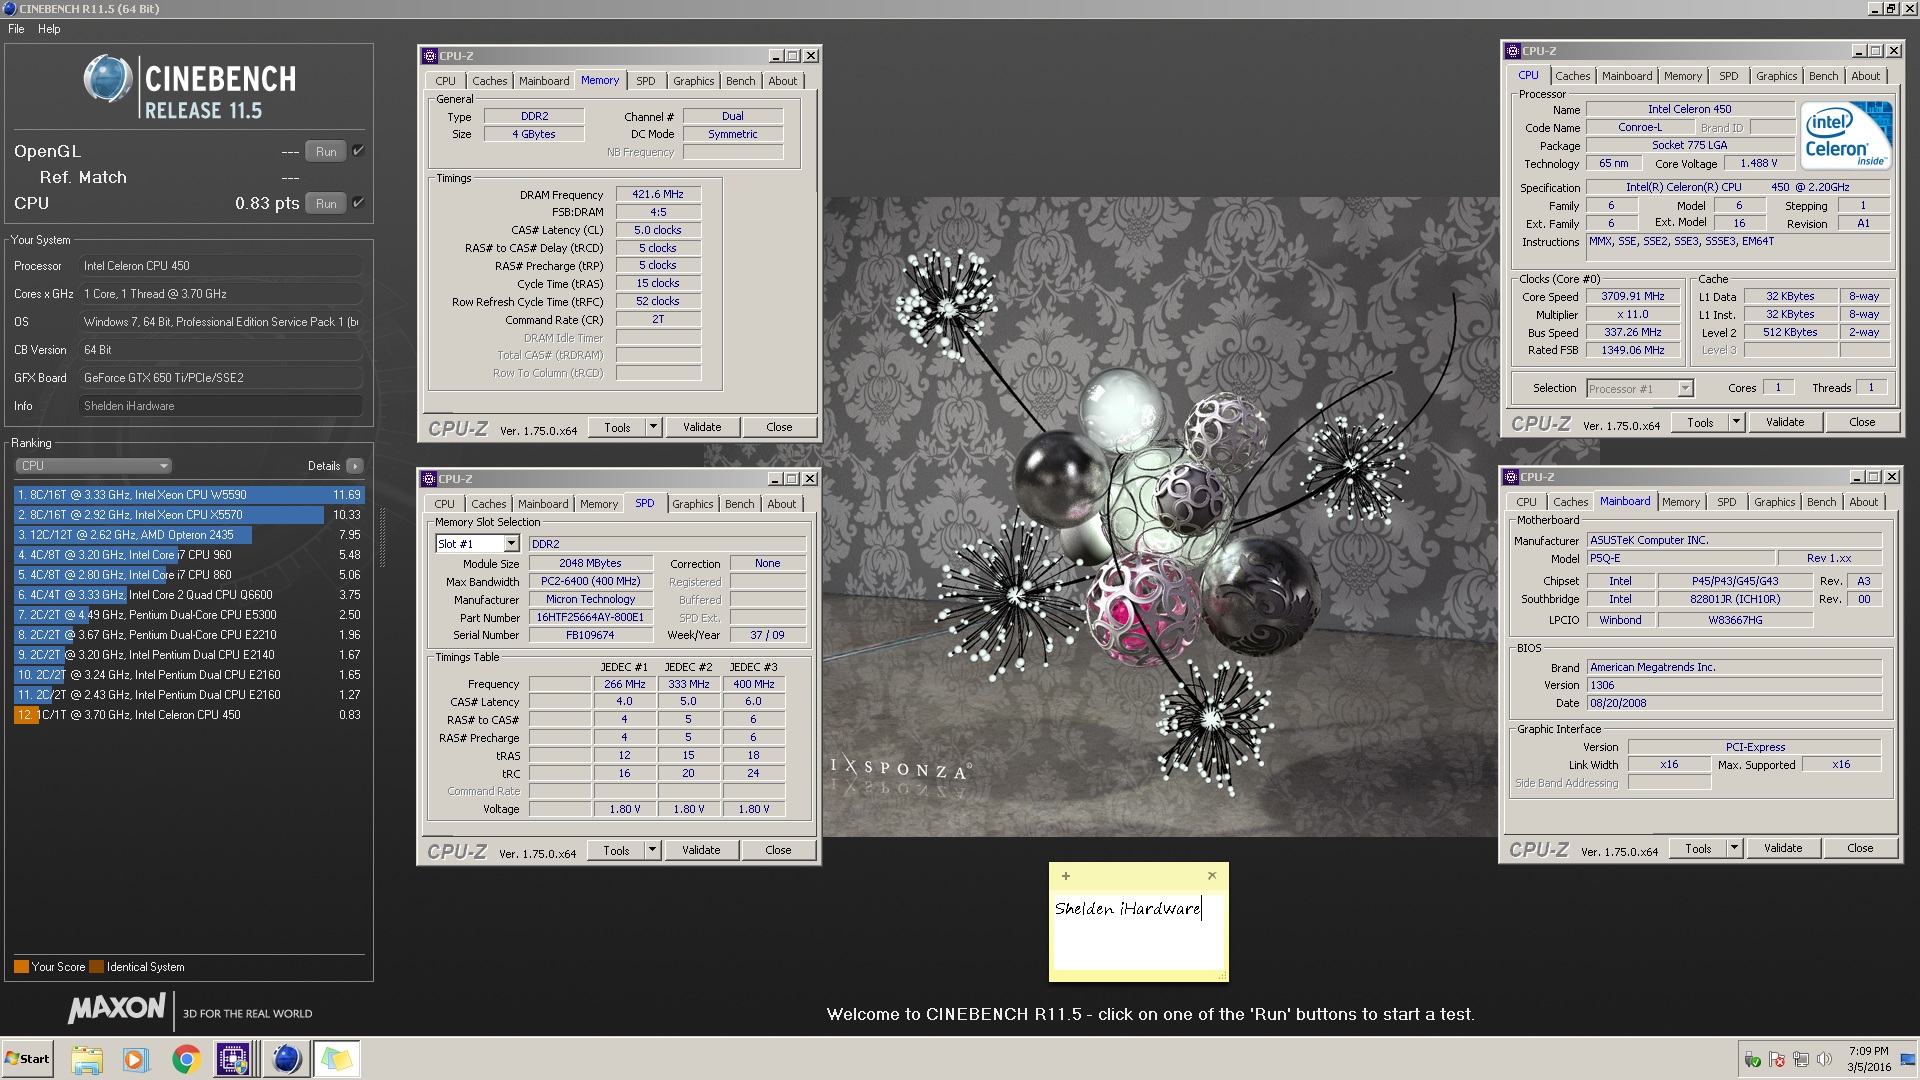Click CPU-Z icon in Mainboard window title
This screenshot has height=1080, width=1920.
[1512, 477]
